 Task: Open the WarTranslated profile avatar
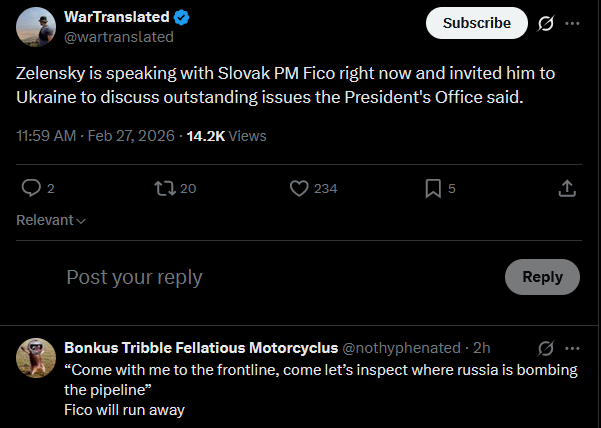tap(35, 27)
